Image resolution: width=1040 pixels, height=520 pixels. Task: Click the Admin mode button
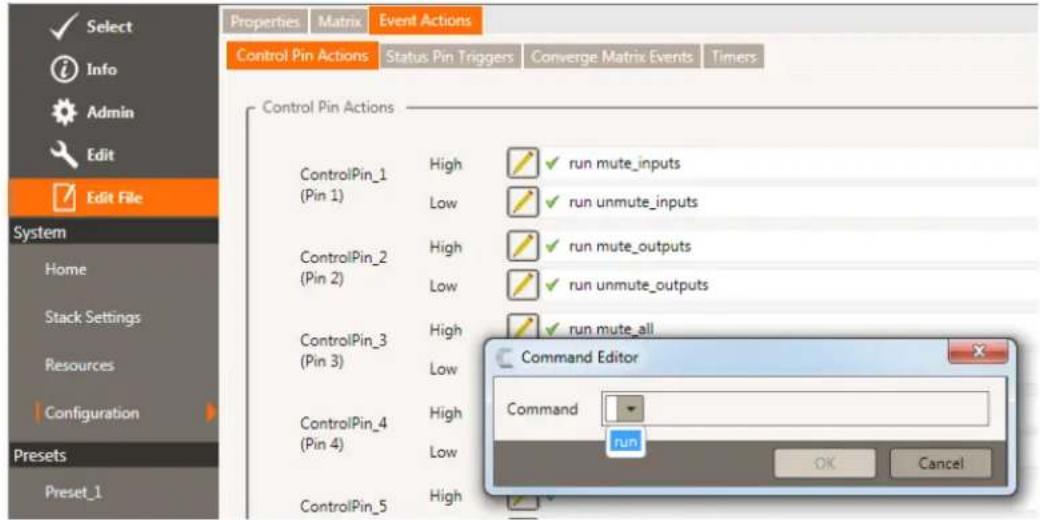(x=113, y=112)
